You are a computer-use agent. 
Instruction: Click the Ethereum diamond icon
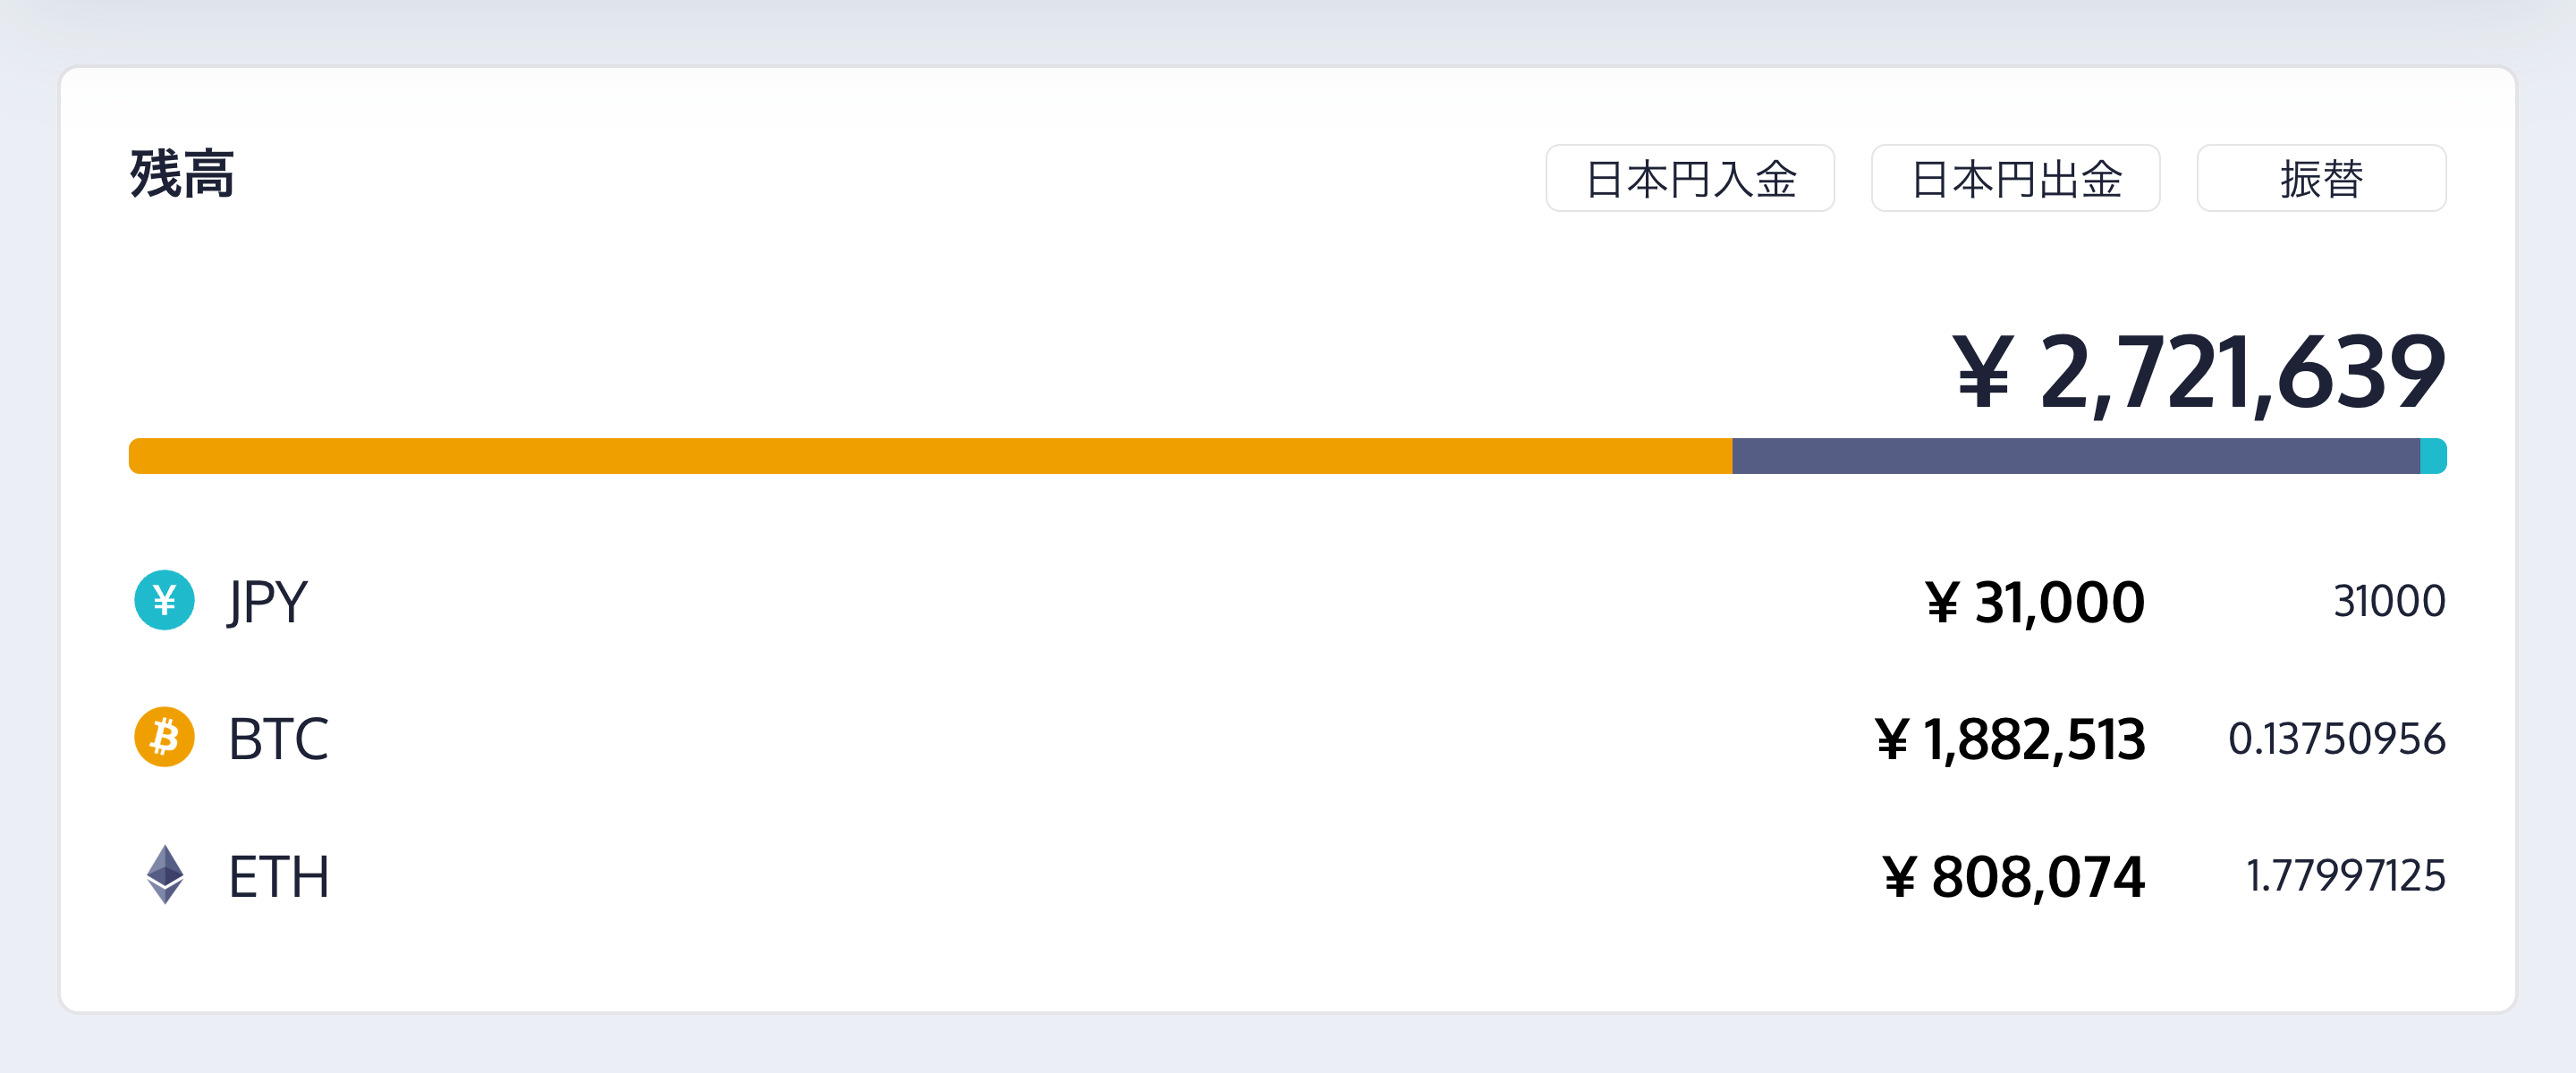164,875
